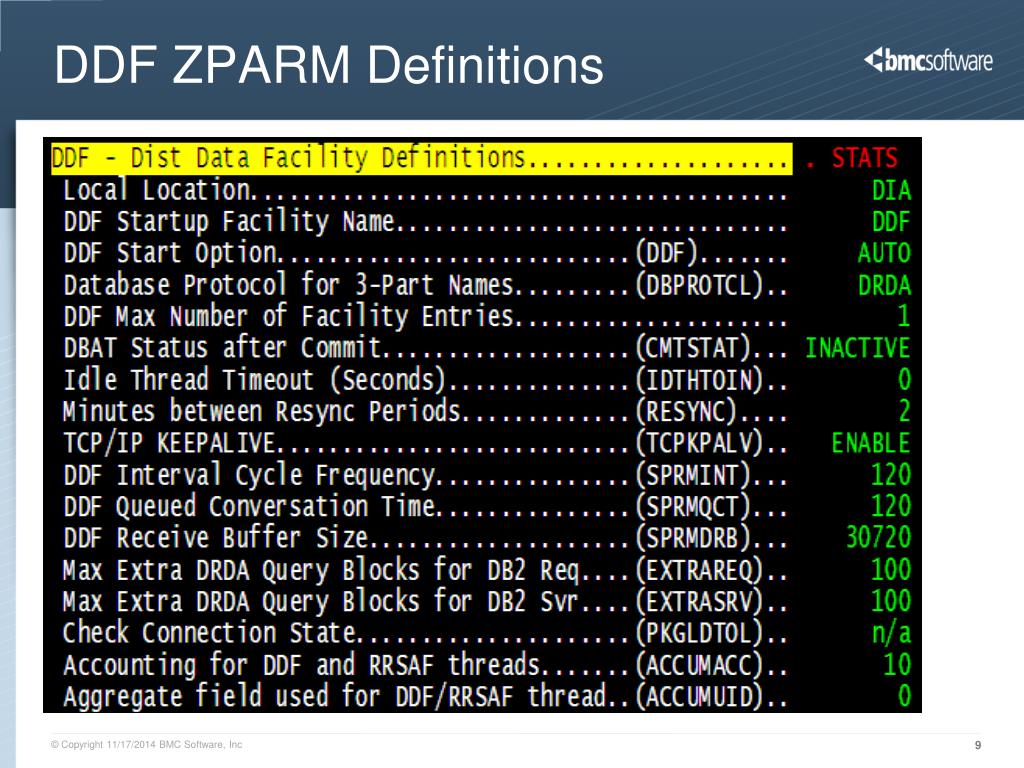Screen dimensions: 1024x768
Task: Select the DDF Startup Facility Name label
Action: click(229, 221)
